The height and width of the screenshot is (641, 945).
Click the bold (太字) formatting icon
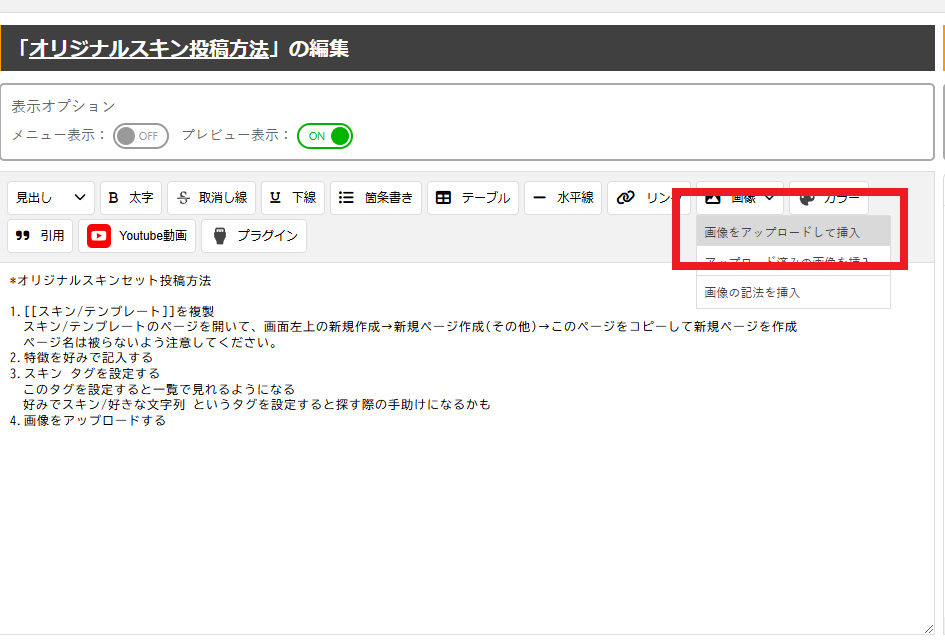114,198
